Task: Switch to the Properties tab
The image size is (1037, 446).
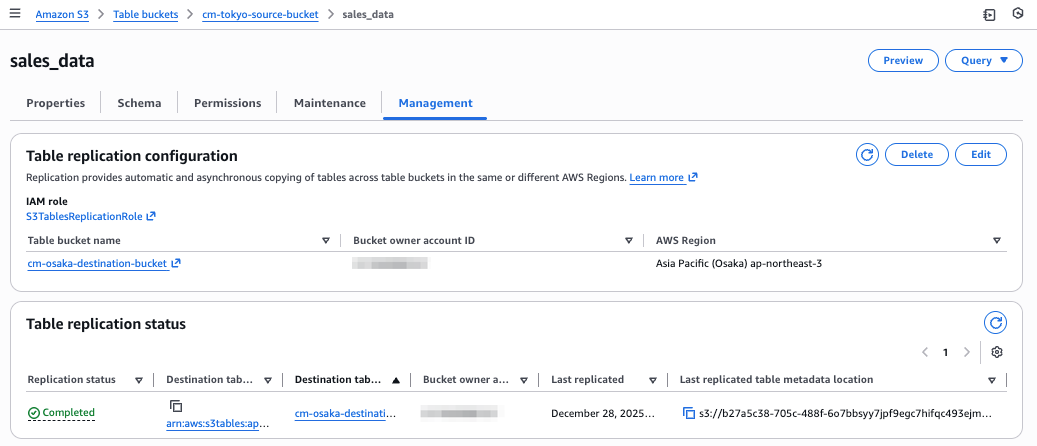Action: click(x=56, y=103)
